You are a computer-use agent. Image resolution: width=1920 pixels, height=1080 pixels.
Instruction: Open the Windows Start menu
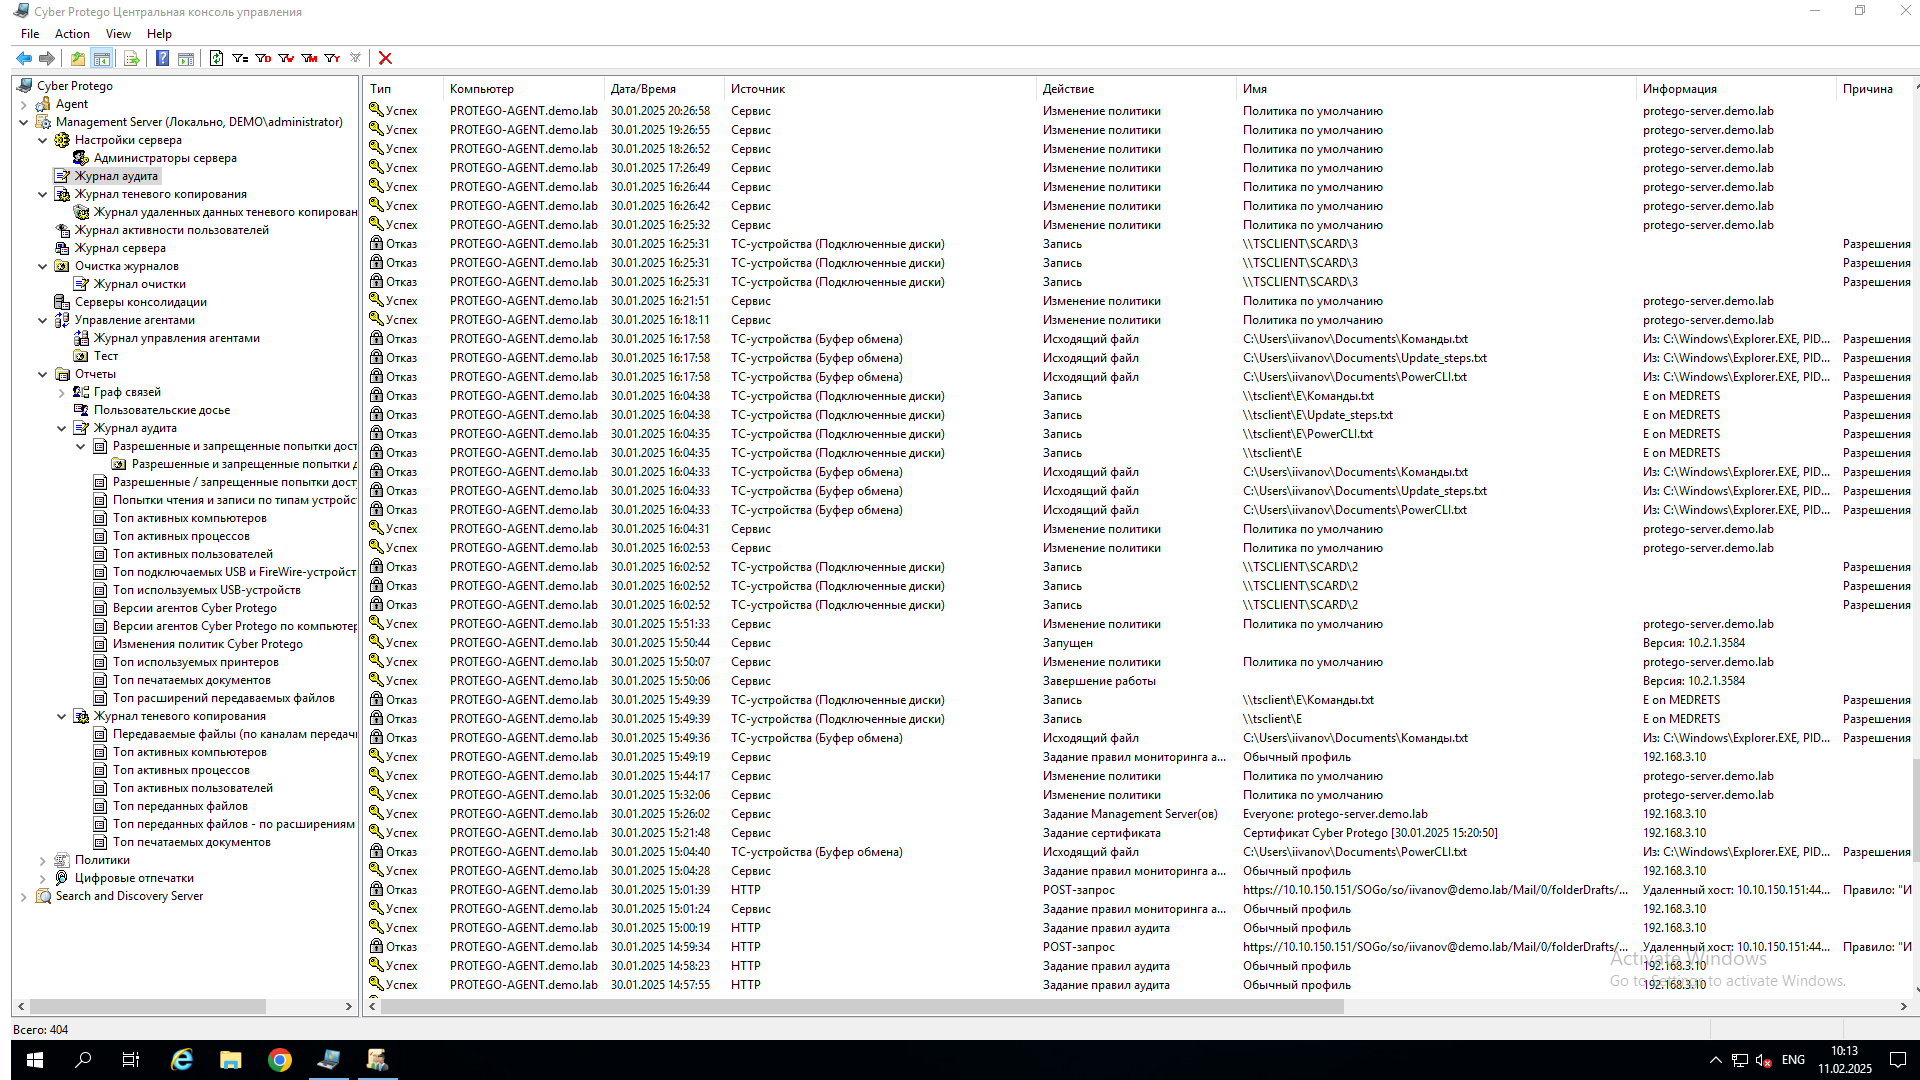tap(35, 1060)
